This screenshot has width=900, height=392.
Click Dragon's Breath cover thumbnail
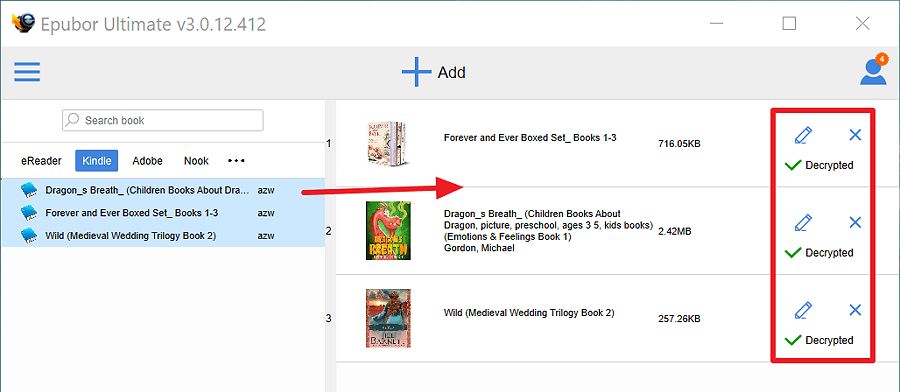tap(389, 230)
